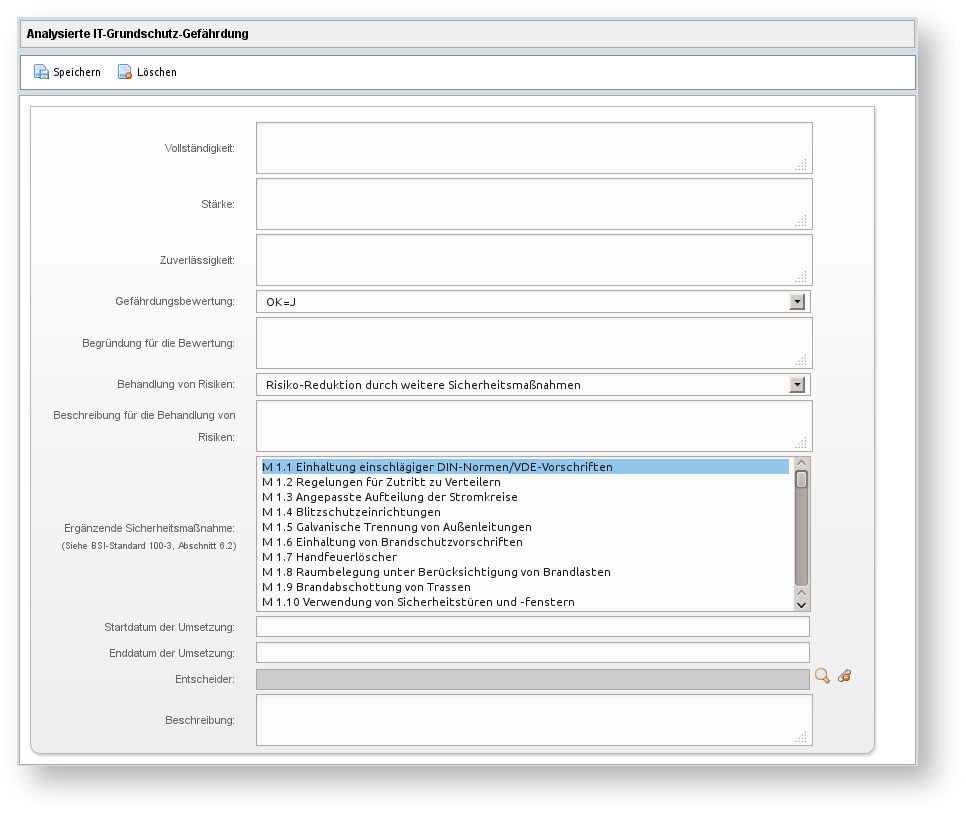Focus the Begründung für die Bewertung field

coord(533,343)
